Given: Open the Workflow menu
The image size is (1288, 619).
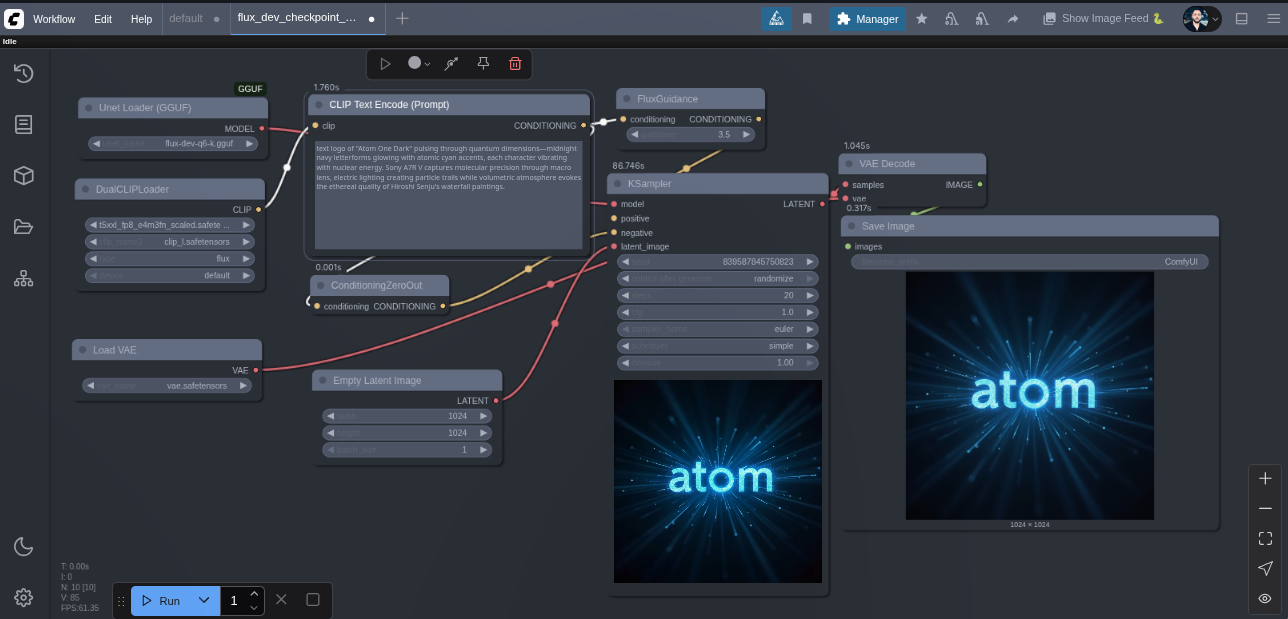Looking at the screenshot, I should tap(54, 19).
